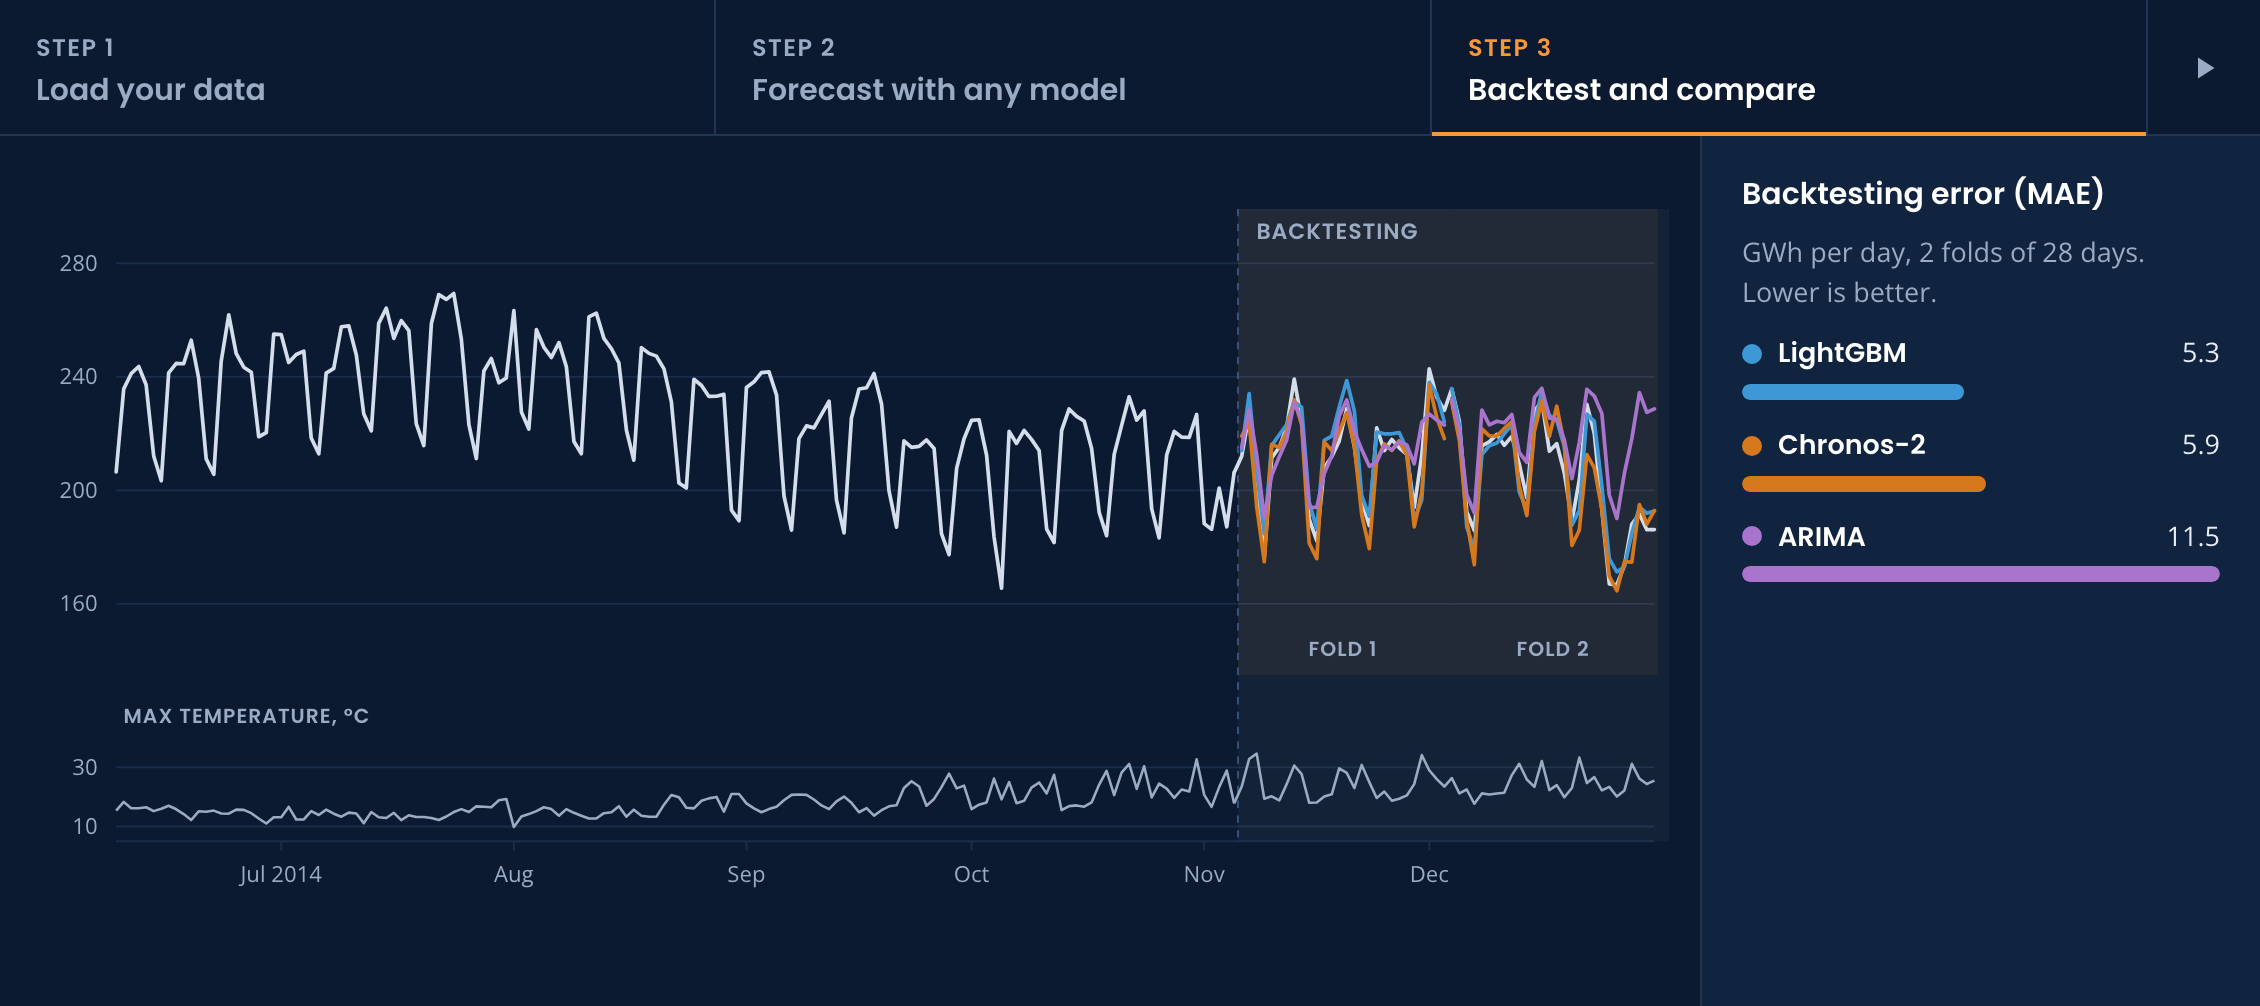Screen dimensions: 2260x1006
Task: Switch to Step 2 Forecast with any model
Action: click(x=1073, y=67)
